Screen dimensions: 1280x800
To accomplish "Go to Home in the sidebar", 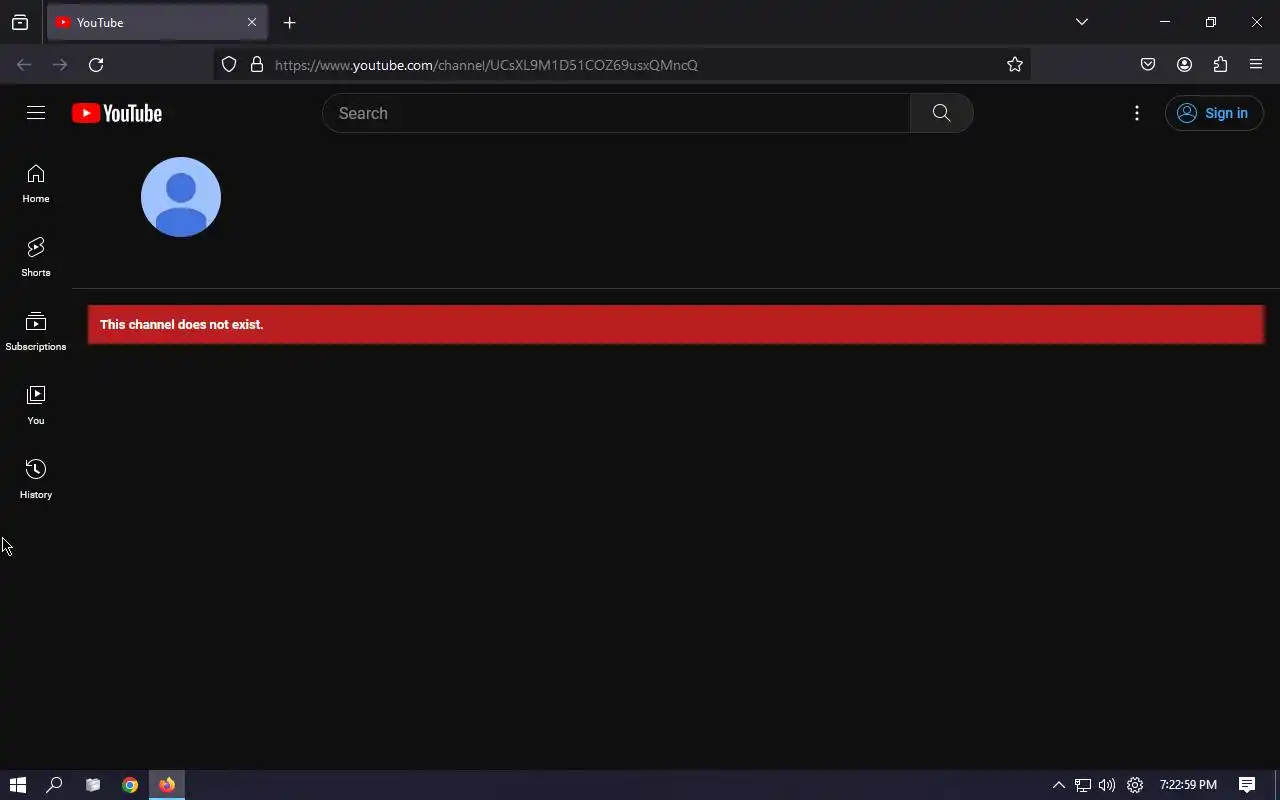I will tap(36, 184).
